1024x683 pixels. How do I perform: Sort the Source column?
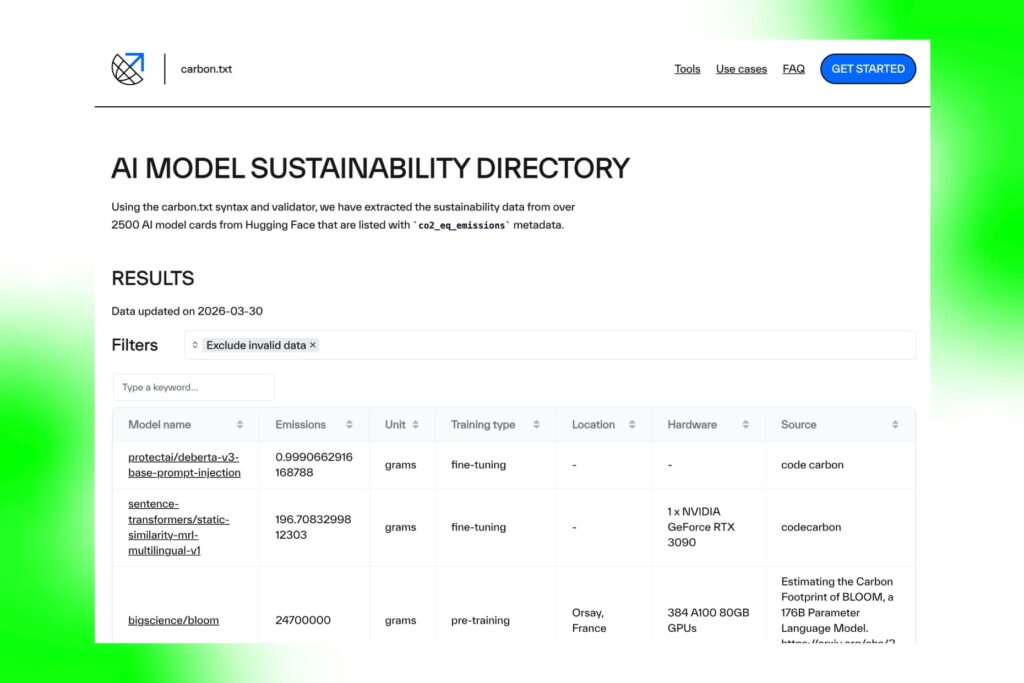click(x=898, y=424)
